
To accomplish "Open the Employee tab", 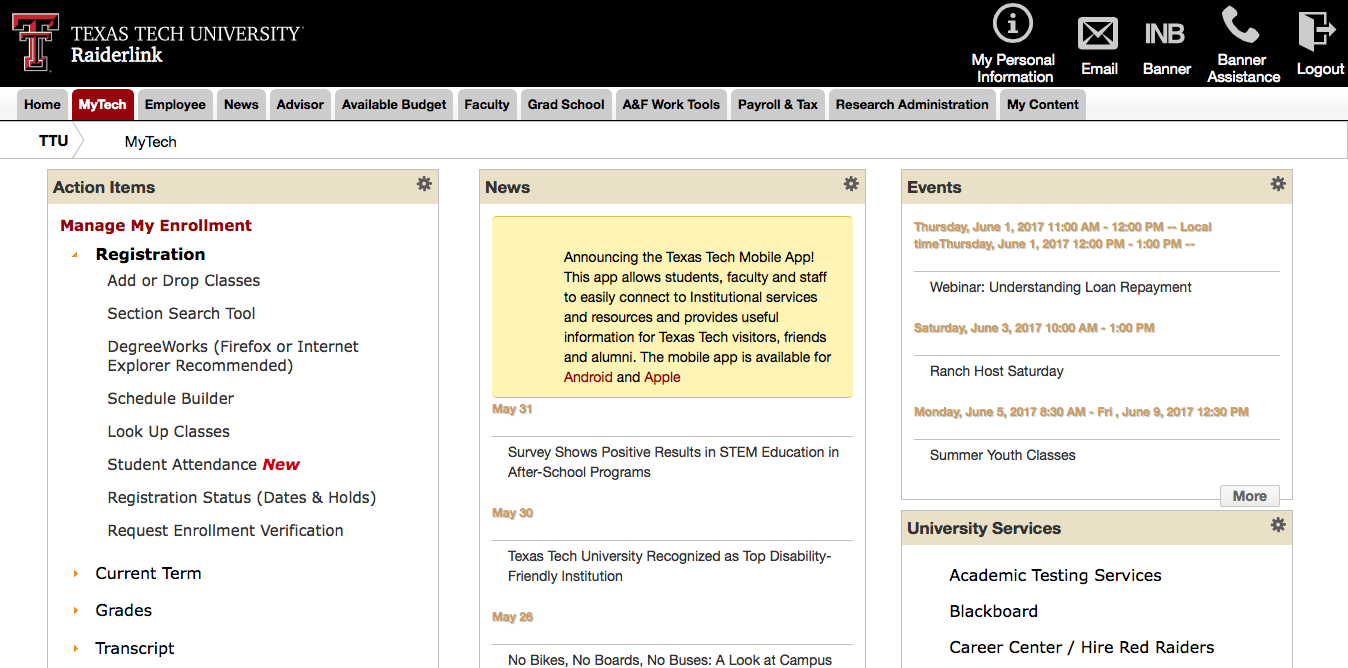I will (175, 105).
